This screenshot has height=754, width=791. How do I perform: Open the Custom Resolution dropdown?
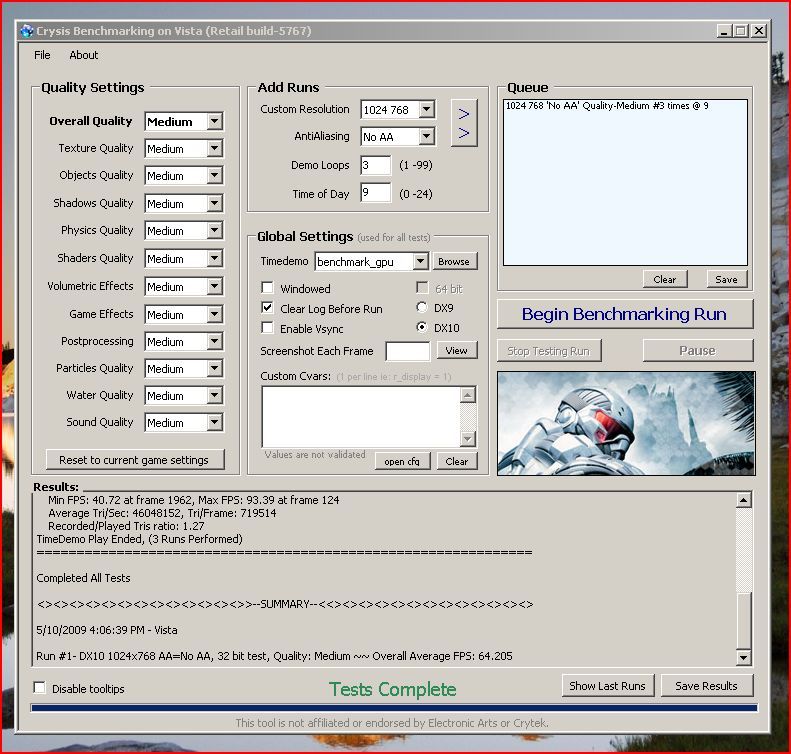coord(427,109)
